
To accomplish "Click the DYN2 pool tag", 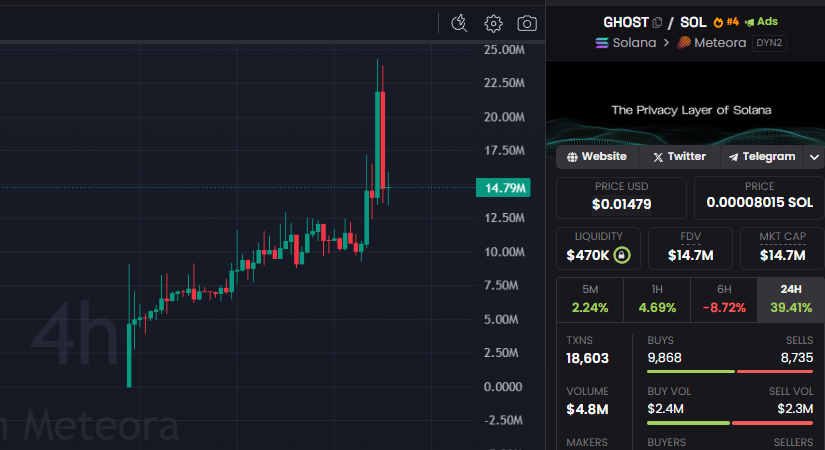I will [769, 43].
